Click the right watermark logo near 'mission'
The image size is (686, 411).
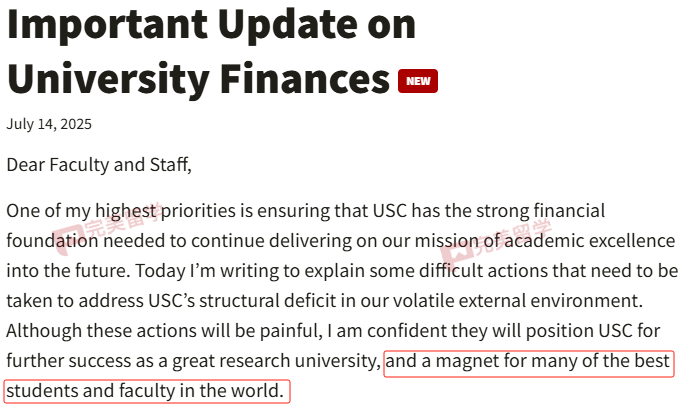coord(456,253)
